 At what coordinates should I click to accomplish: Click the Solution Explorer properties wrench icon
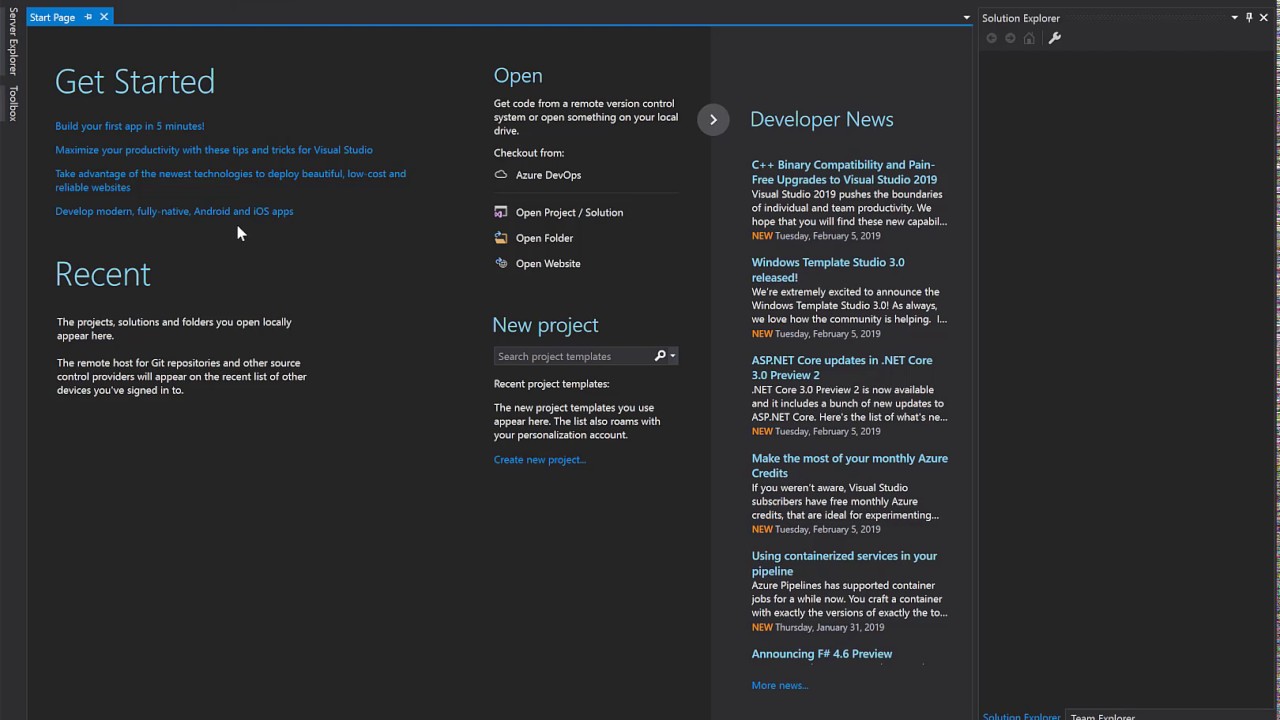pyautogui.click(x=1054, y=38)
